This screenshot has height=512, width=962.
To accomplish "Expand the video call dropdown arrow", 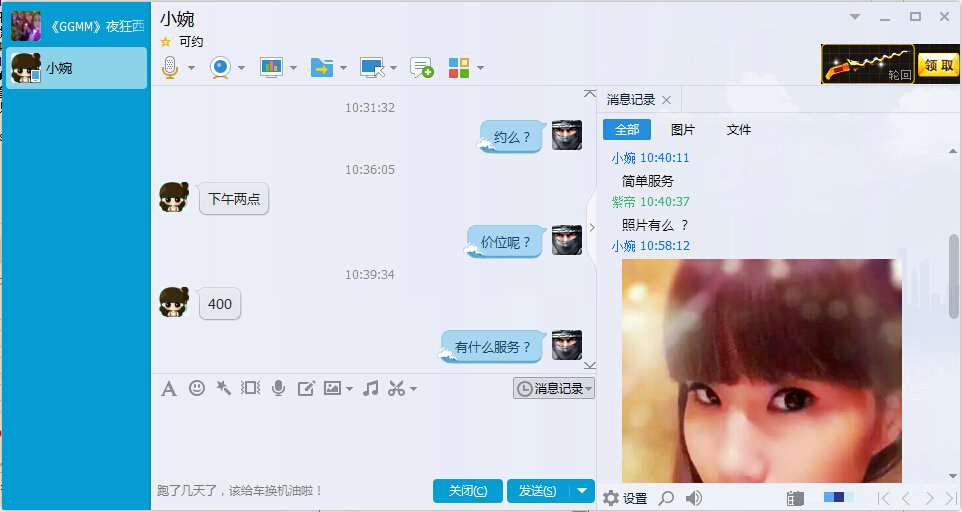I will coord(242,67).
